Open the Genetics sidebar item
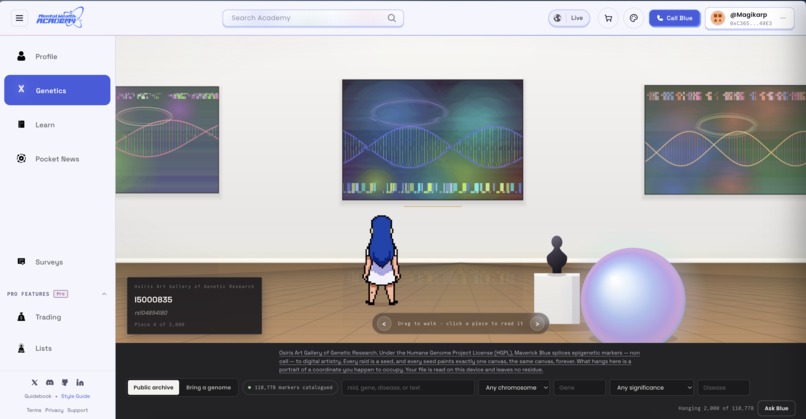806x419 pixels. pyautogui.click(x=57, y=90)
